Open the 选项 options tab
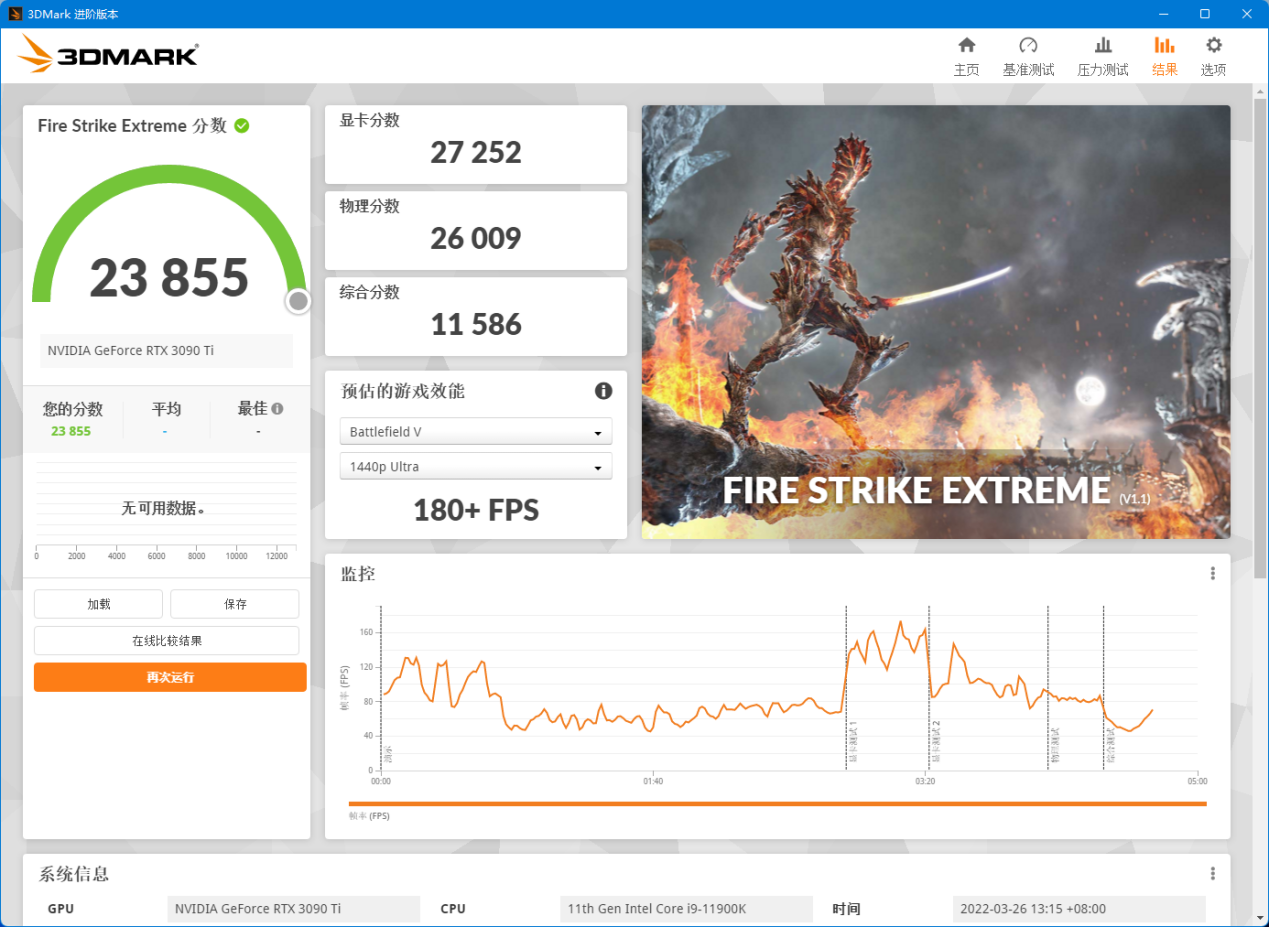Viewport: 1269px width, 927px height. tap(1213, 56)
